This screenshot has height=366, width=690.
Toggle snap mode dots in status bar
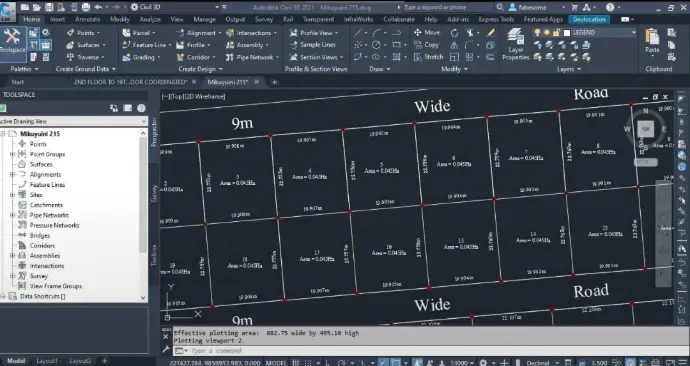(x=307, y=362)
